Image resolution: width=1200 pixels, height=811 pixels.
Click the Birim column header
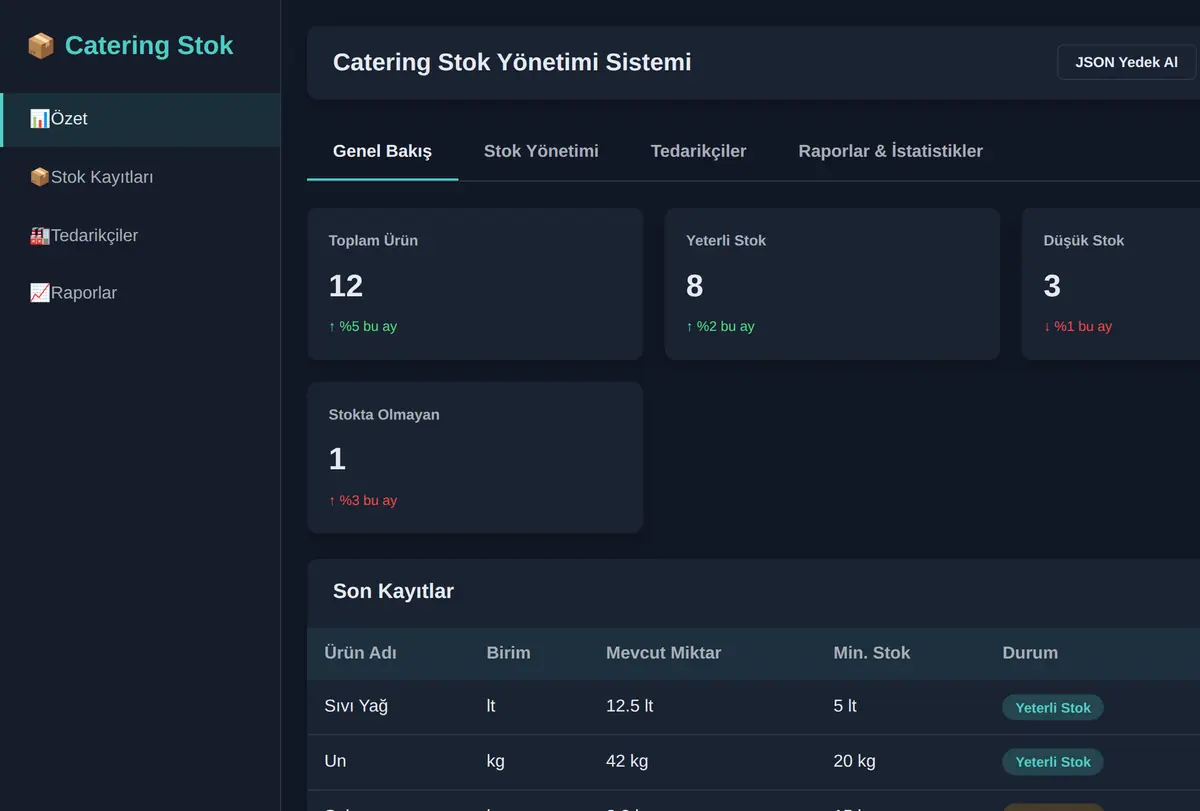[508, 653]
